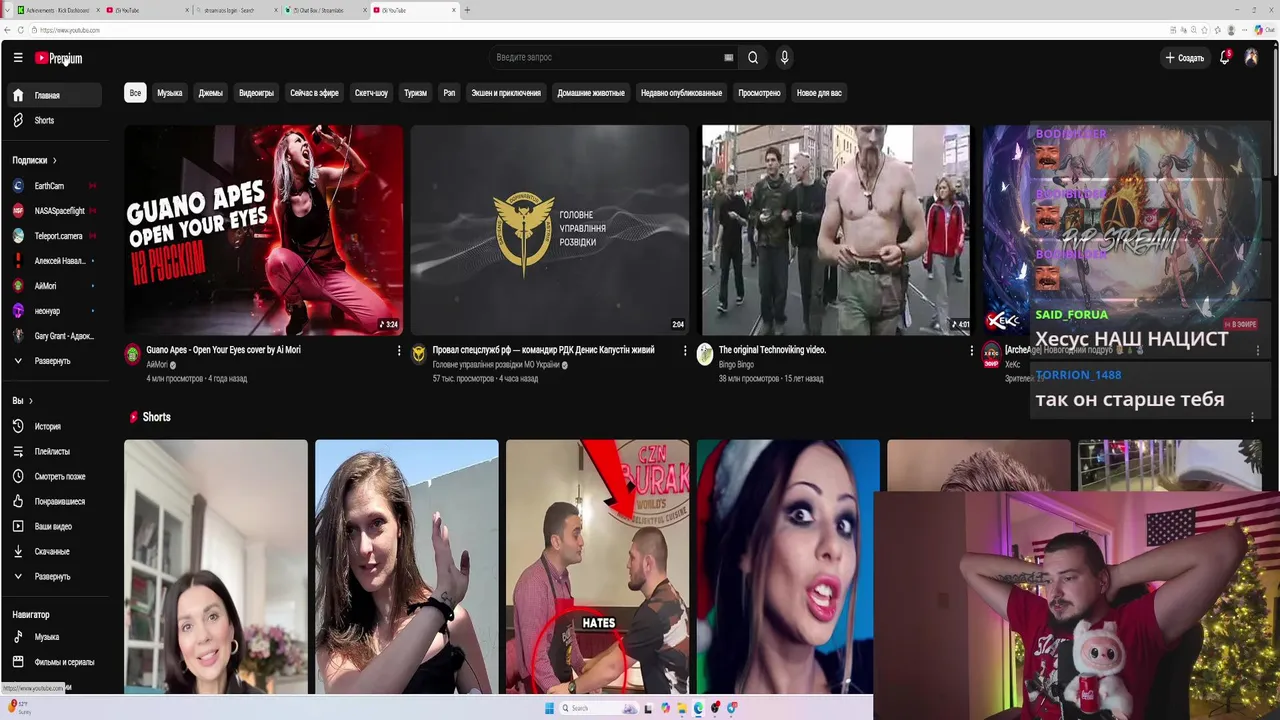Select the Все filter chip
The image size is (1280, 720).
pos(135,93)
